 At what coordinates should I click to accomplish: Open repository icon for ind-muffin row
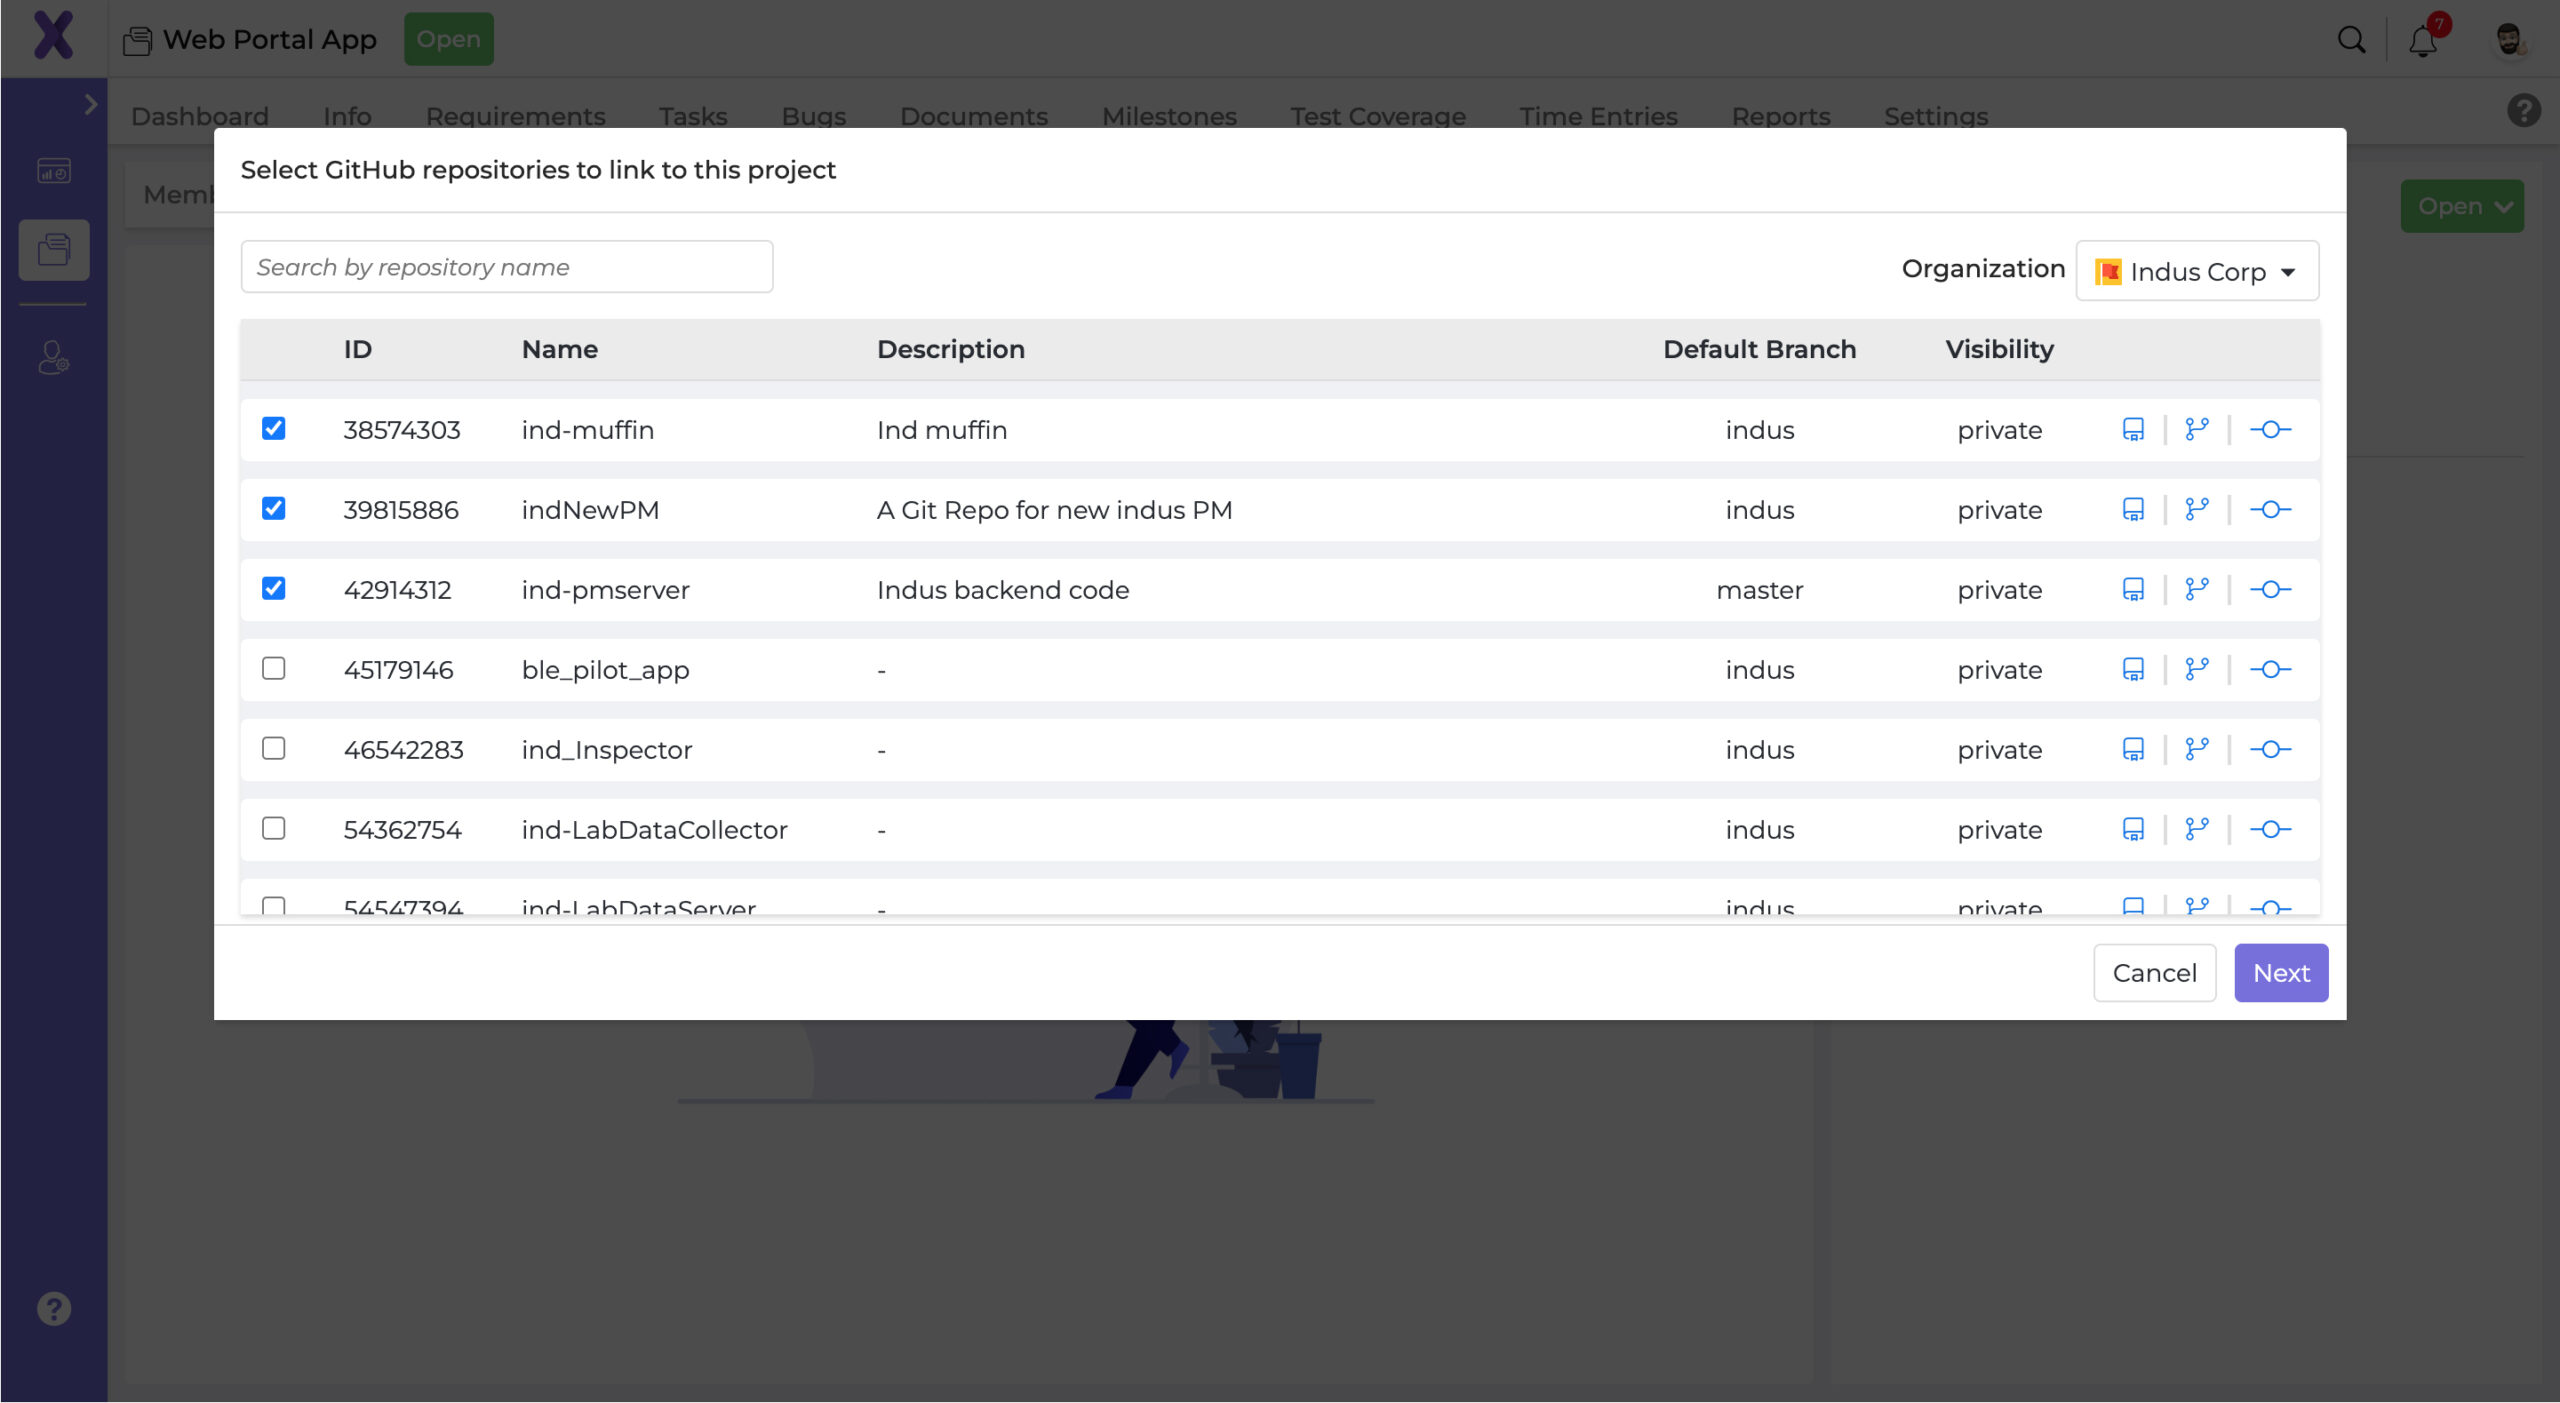tap(2132, 429)
